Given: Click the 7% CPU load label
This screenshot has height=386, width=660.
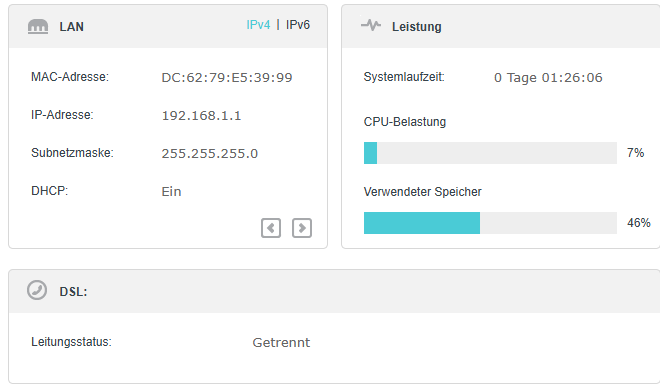Looking at the screenshot, I should pos(636,153).
